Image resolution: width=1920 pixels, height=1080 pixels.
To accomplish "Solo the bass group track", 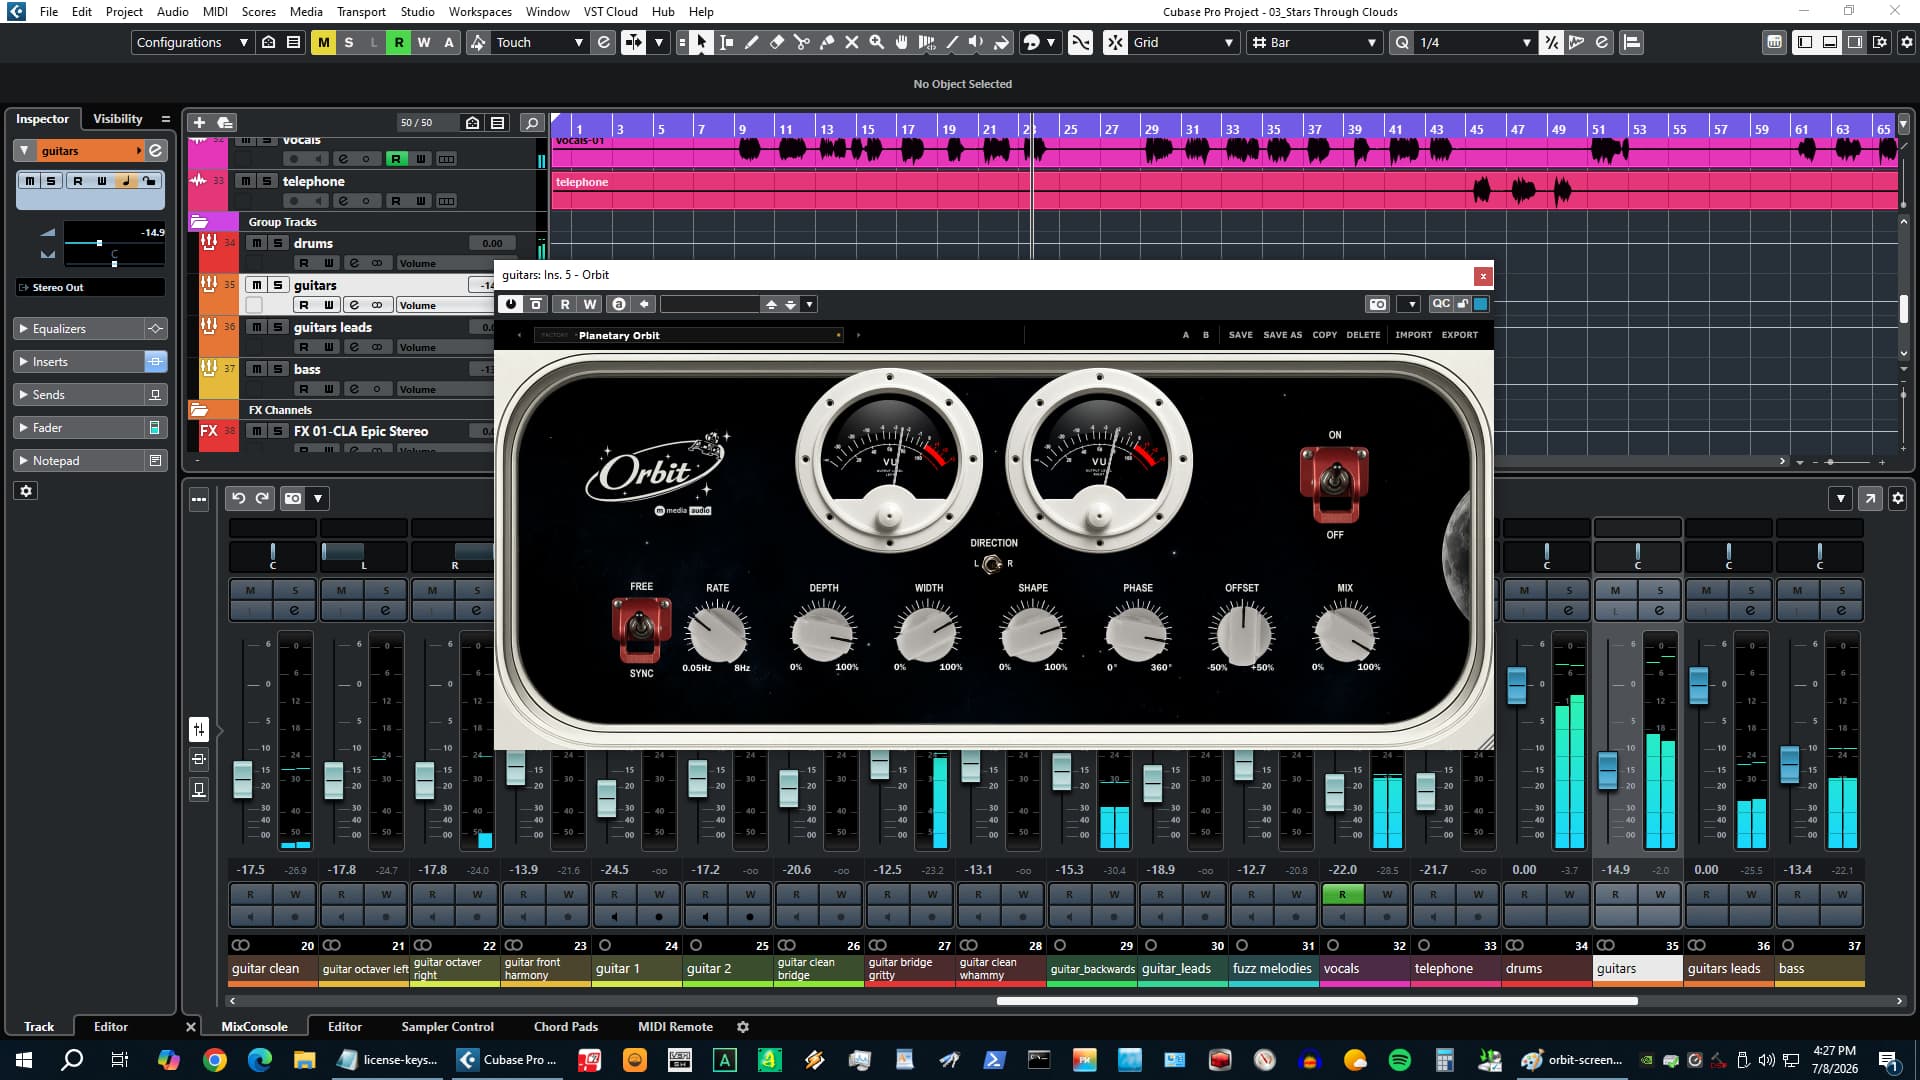I will pos(278,369).
